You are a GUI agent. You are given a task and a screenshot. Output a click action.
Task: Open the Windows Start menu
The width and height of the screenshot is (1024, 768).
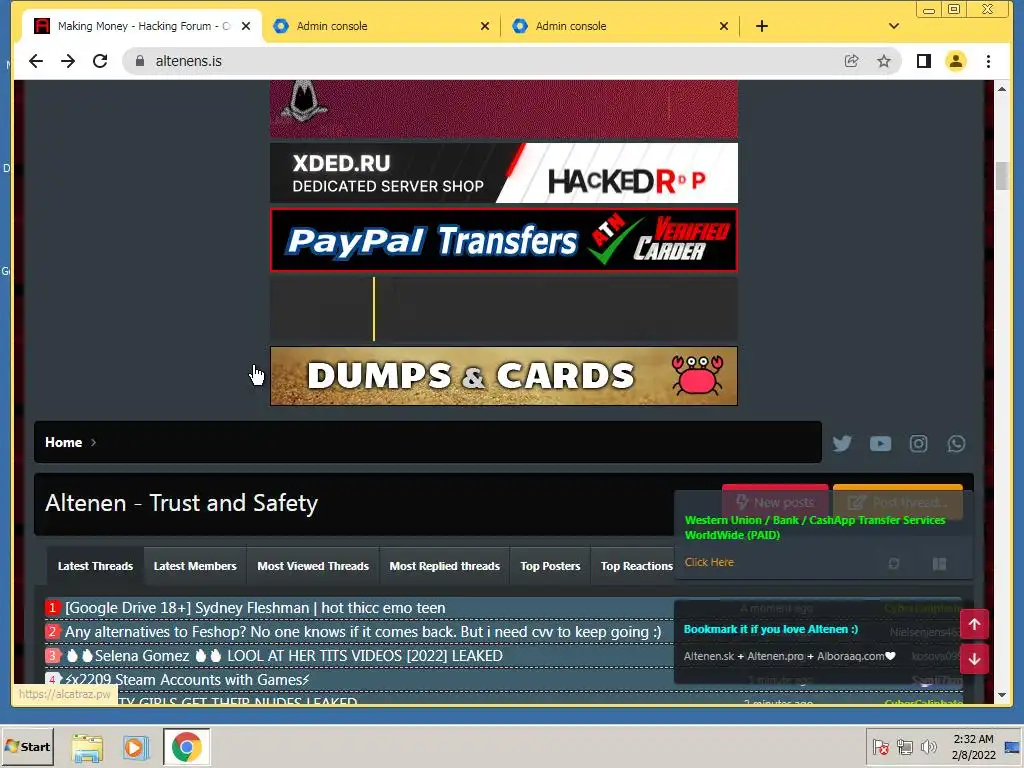(27, 746)
